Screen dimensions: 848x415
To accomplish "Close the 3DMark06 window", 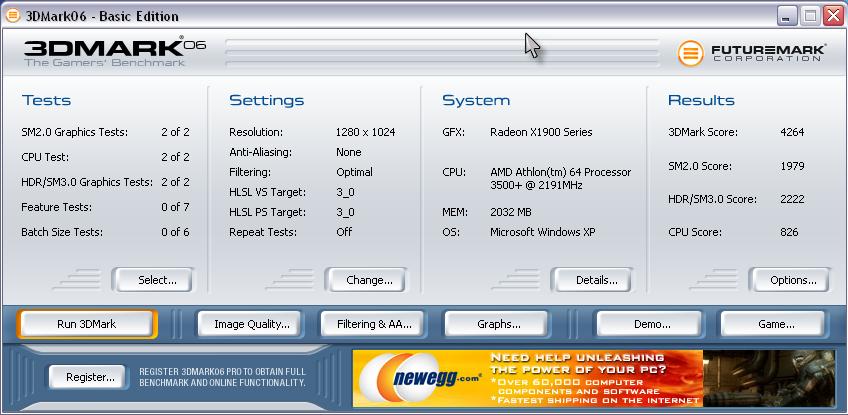I will click(x=833, y=16).
